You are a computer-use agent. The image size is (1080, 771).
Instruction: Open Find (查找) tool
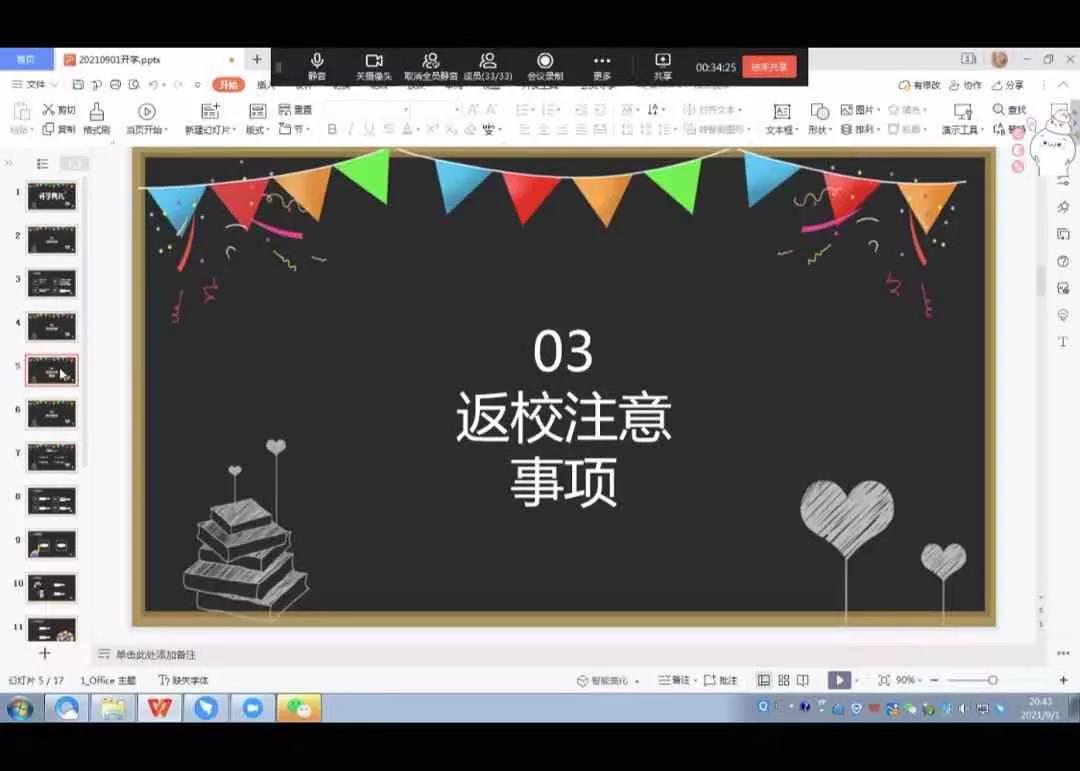click(x=1009, y=109)
